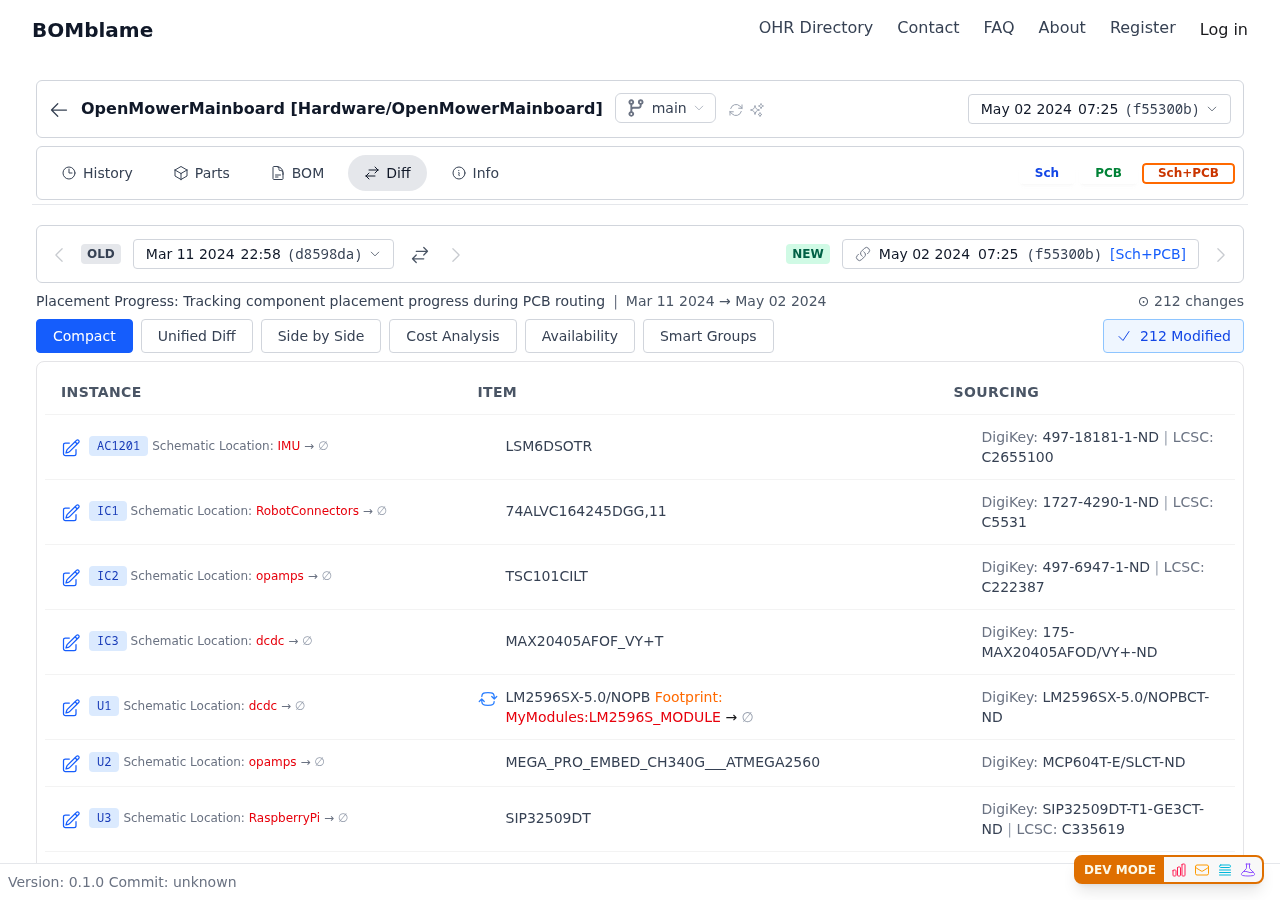Switch scope to Sch only
The width and height of the screenshot is (1280, 900).
click(1046, 173)
